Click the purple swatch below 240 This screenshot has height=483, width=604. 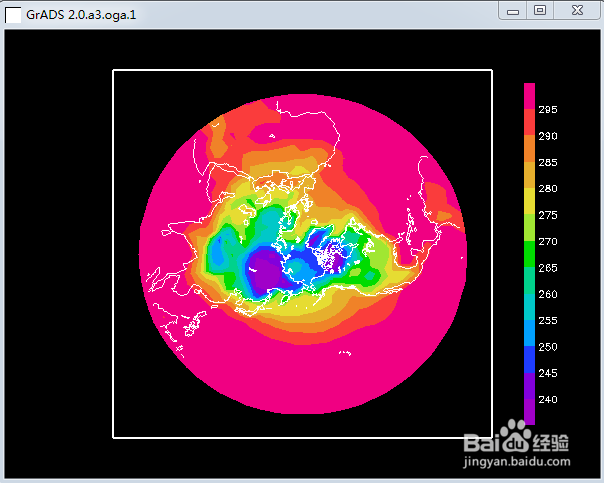pyautogui.click(x=529, y=412)
